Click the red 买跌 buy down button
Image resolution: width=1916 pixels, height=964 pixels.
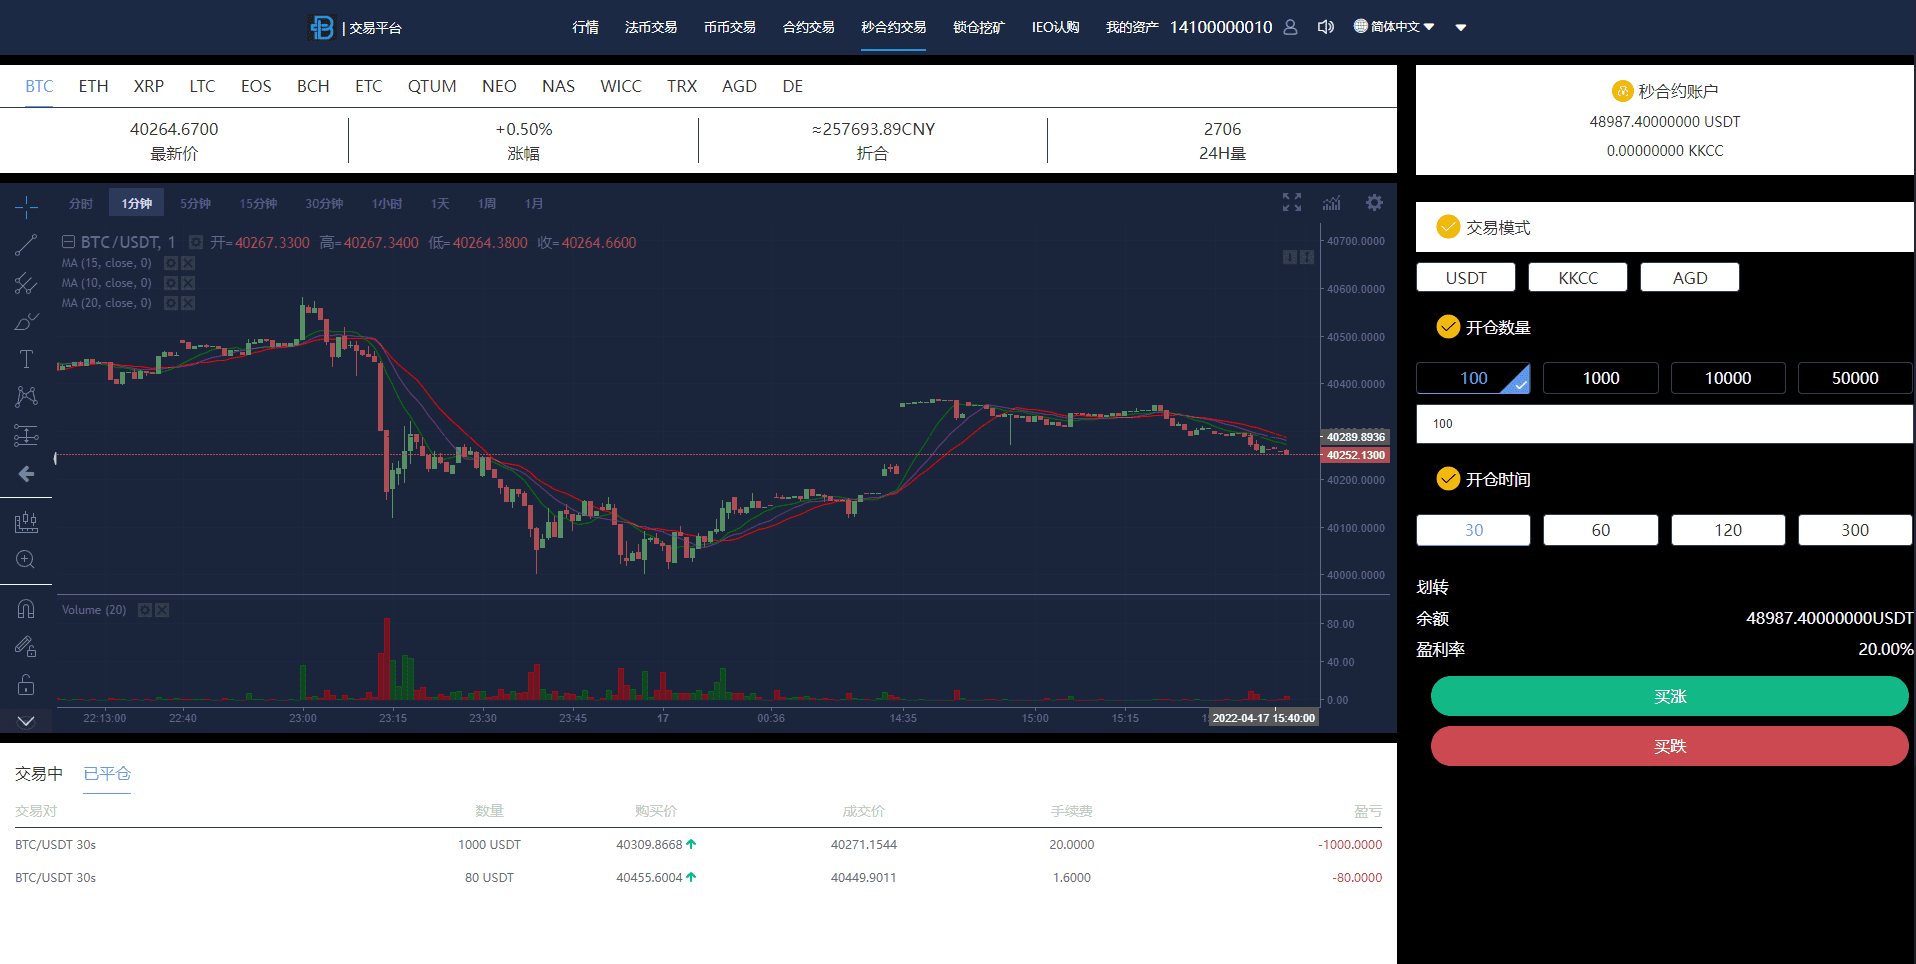(x=1669, y=746)
